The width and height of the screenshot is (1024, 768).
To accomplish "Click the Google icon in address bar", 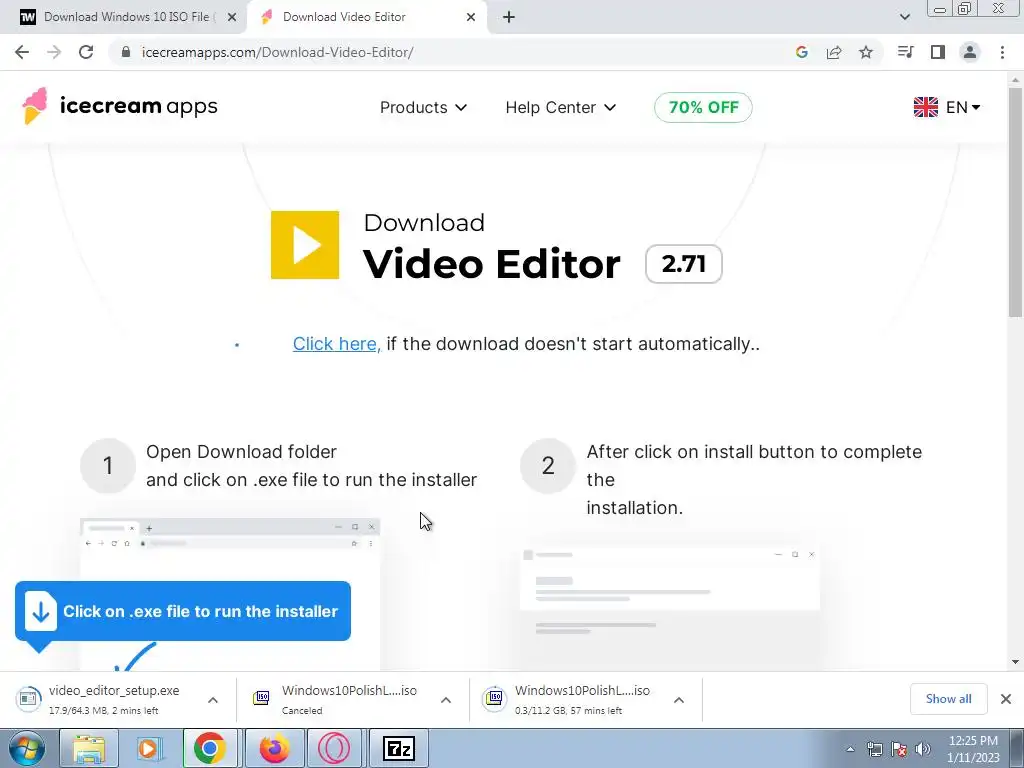I will click(x=802, y=52).
